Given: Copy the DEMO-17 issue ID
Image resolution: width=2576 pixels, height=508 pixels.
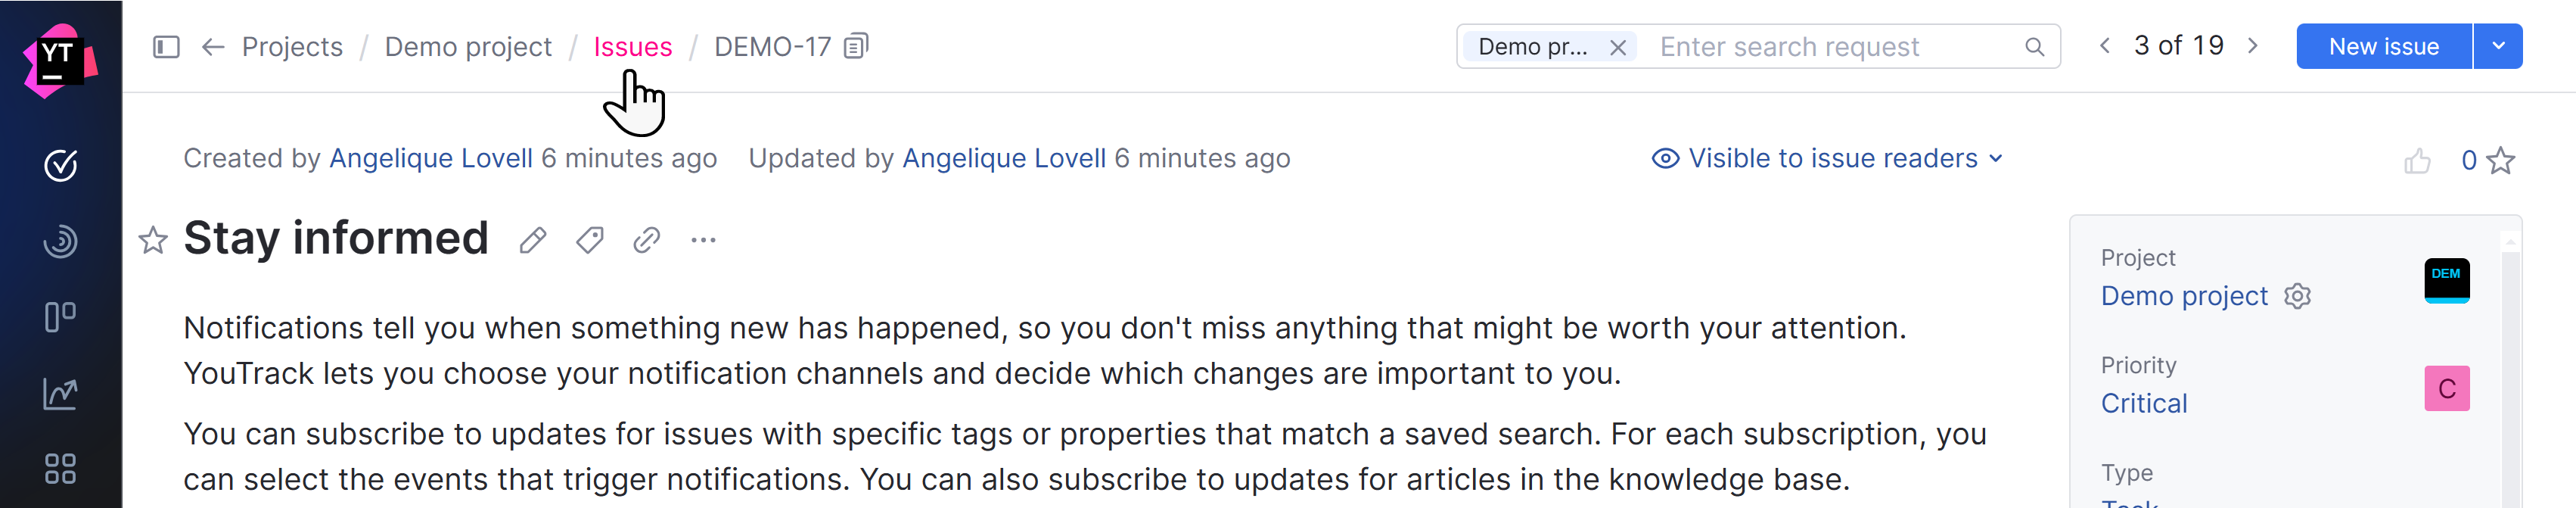Looking at the screenshot, I should [856, 46].
